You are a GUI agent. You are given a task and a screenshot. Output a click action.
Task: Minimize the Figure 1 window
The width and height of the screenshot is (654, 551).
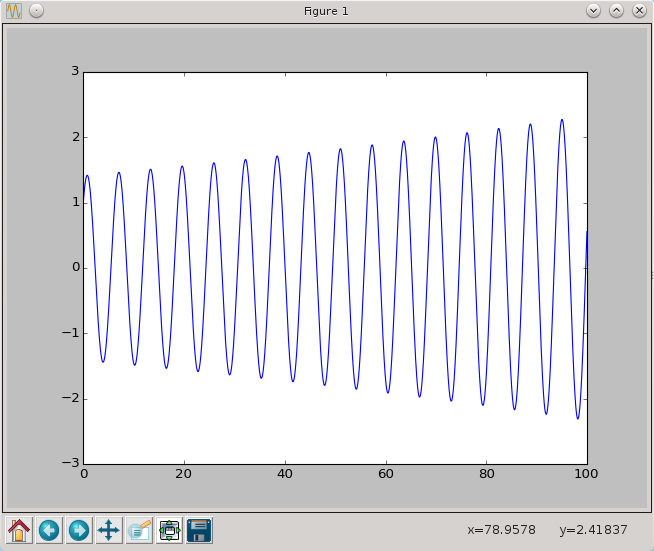click(593, 11)
